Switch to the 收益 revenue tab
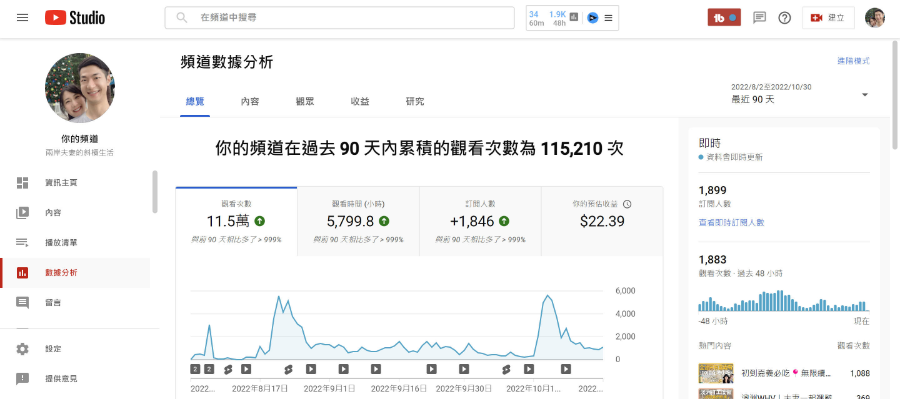The width and height of the screenshot is (900, 399). click(360, 102)
